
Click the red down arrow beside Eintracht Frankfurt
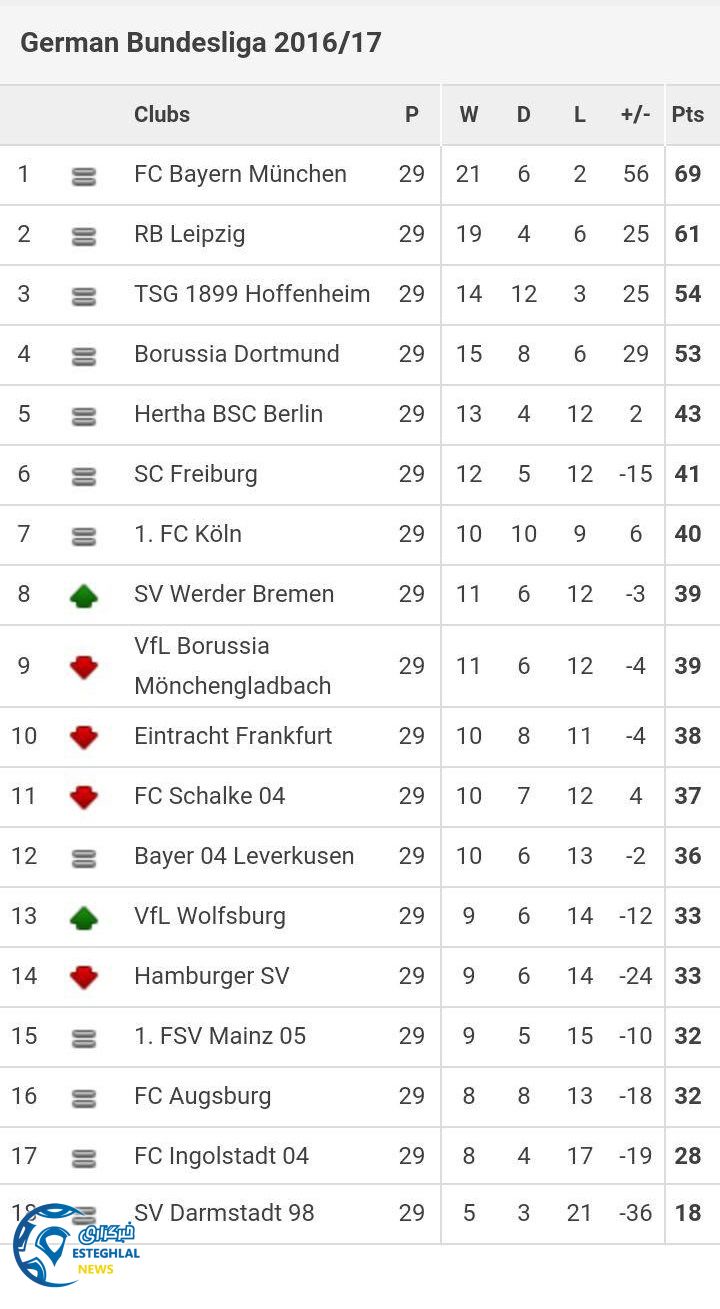coord(84,738)
